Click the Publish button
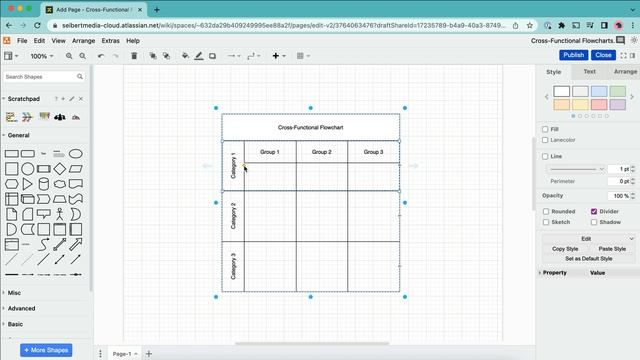The height and width of the screenshot is (360, 640). (x=573, y=55)
